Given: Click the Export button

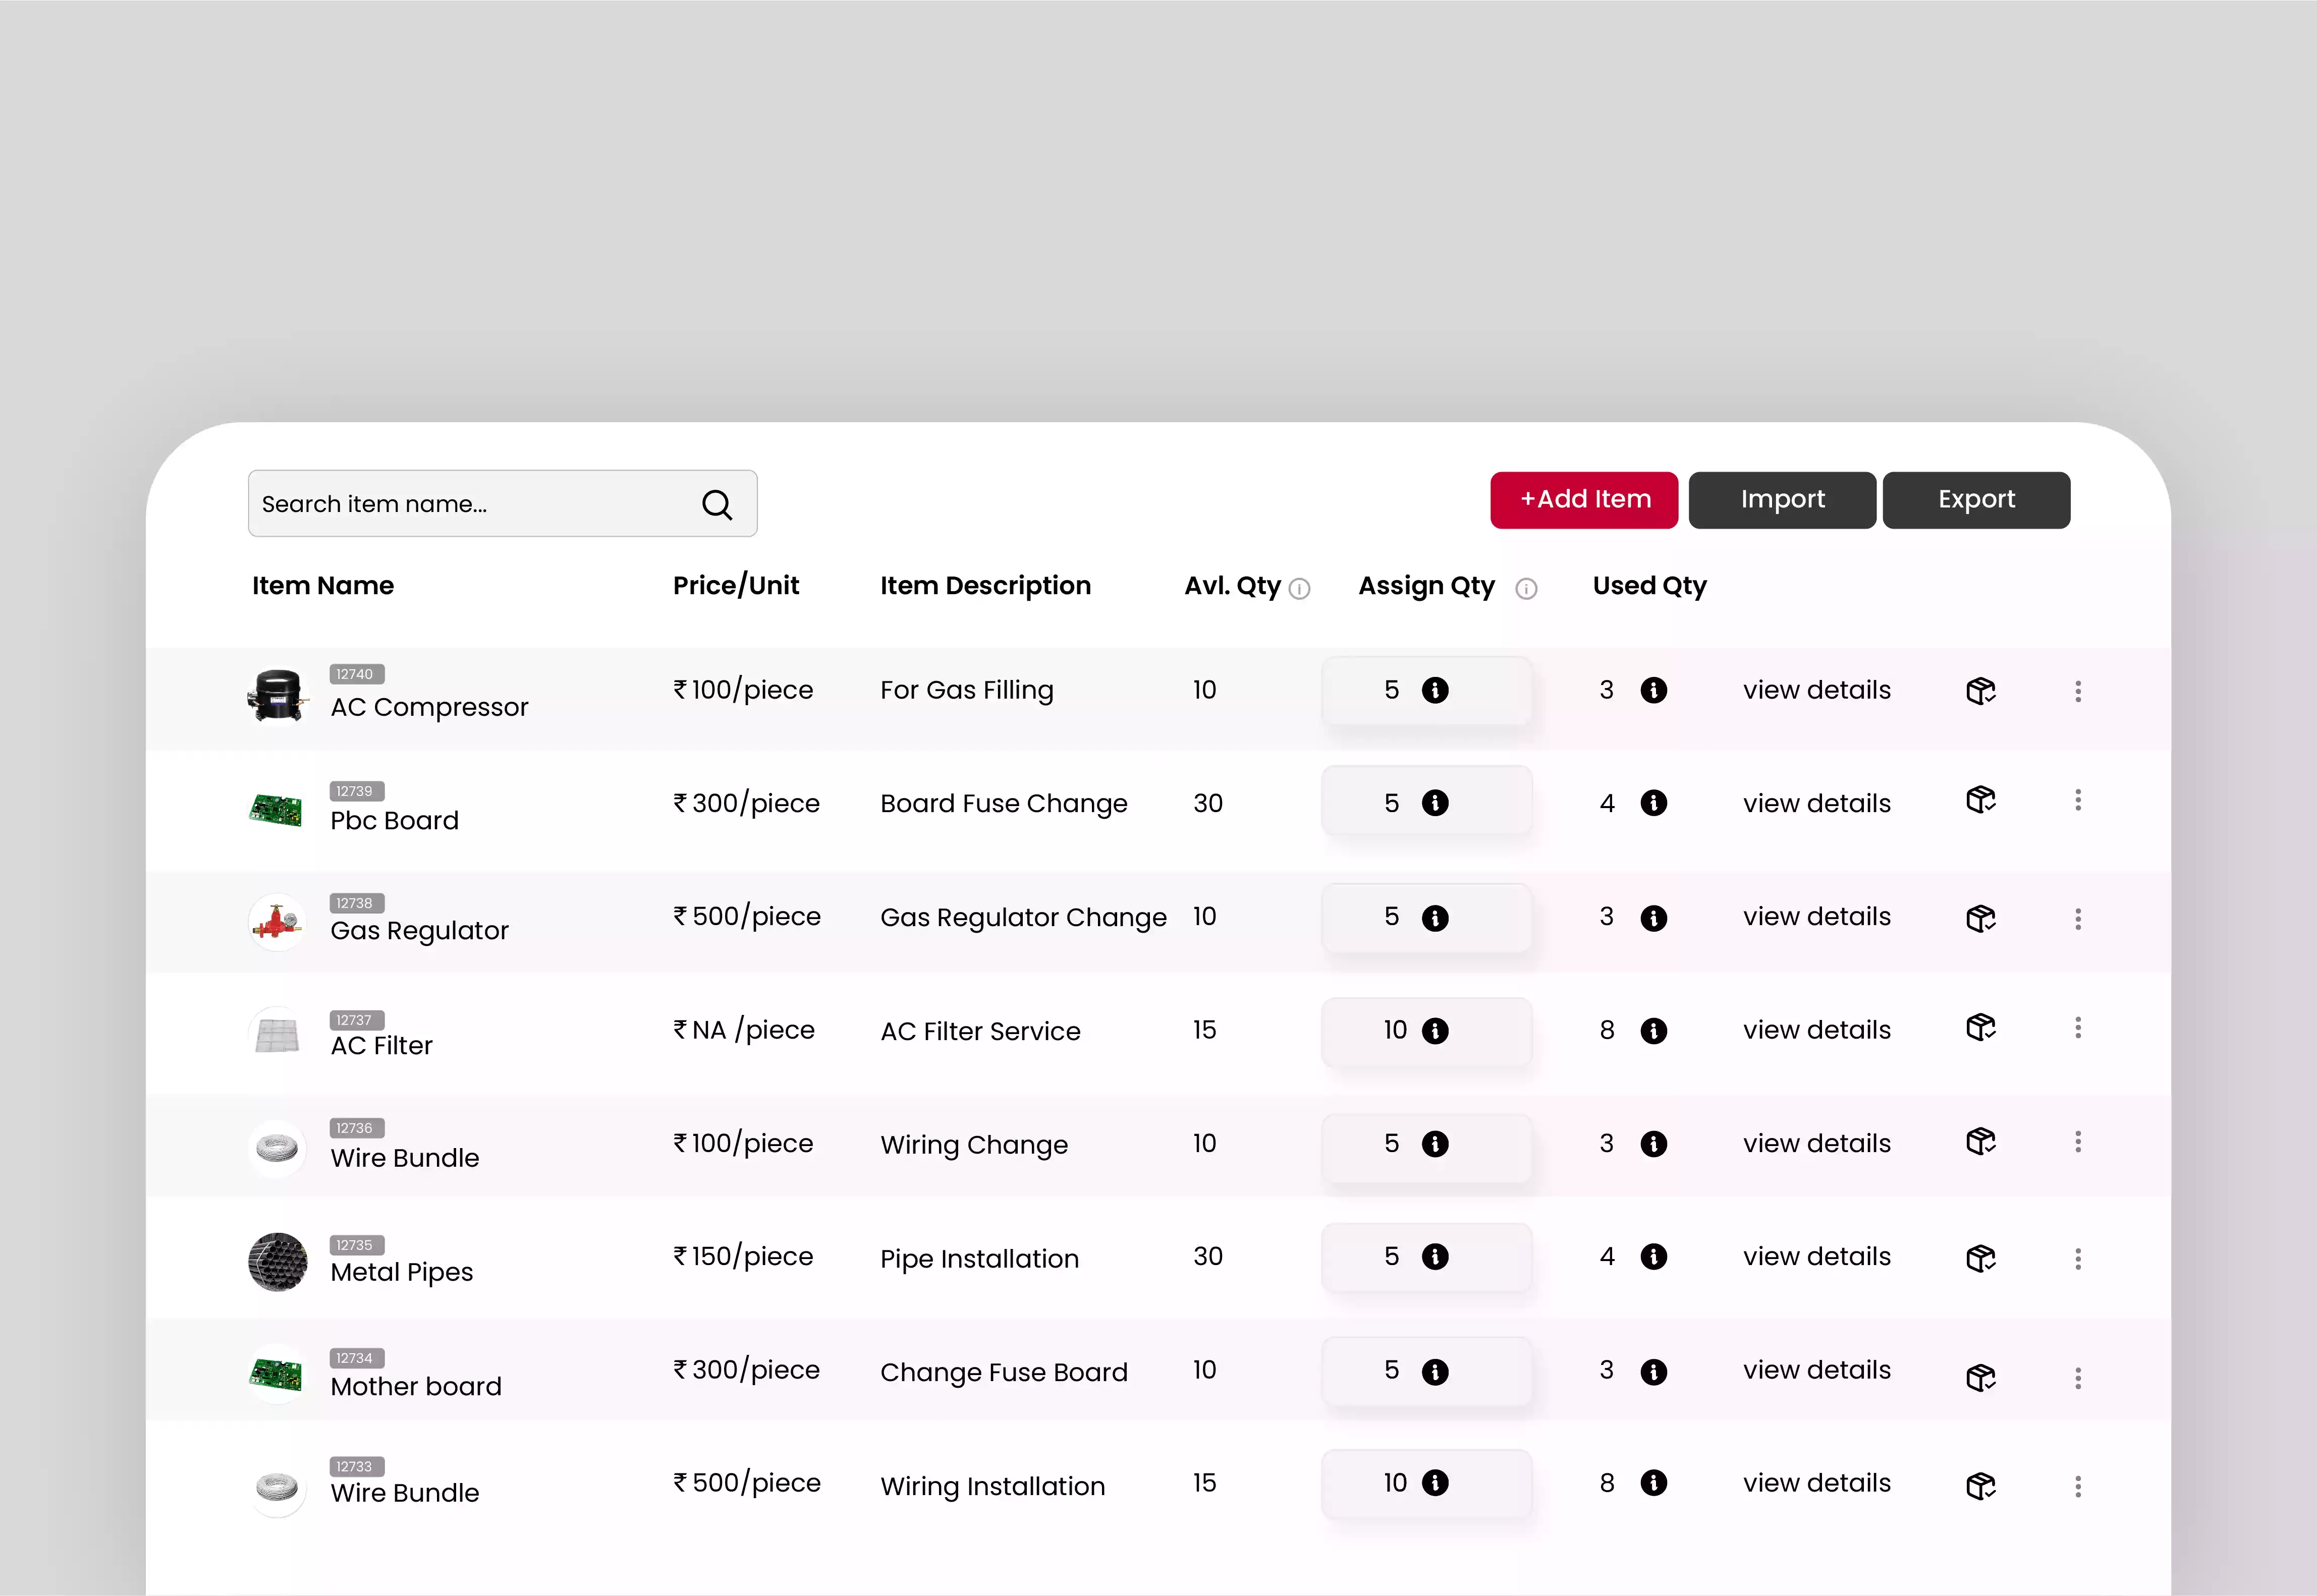Looking at the screenshot, I should click(x=1977, y=500).
